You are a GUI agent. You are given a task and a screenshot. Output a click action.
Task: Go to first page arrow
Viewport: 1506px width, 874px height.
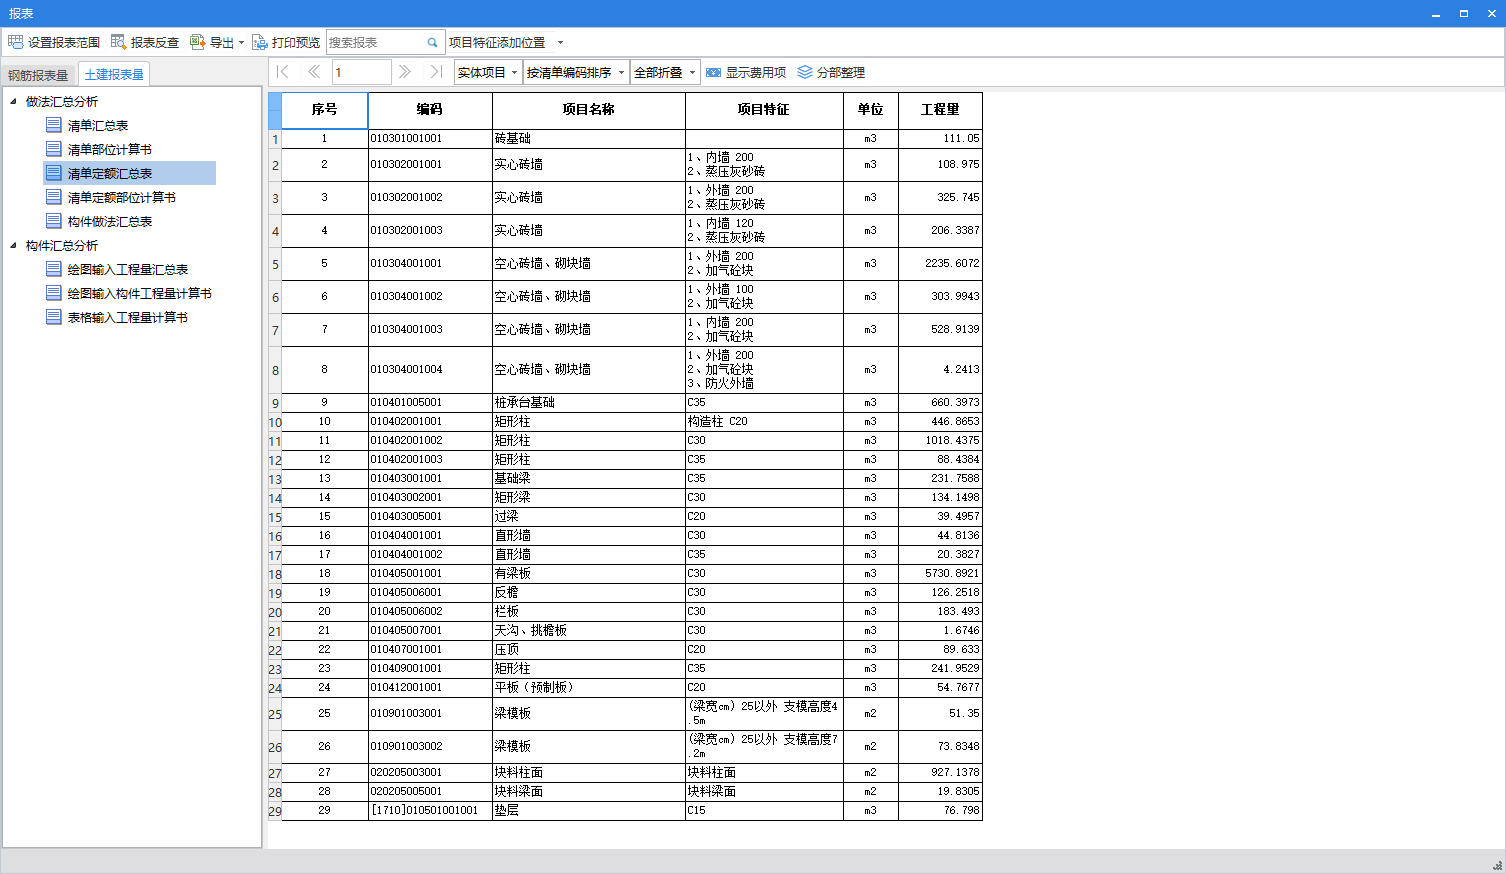click(x=282, y=72)
